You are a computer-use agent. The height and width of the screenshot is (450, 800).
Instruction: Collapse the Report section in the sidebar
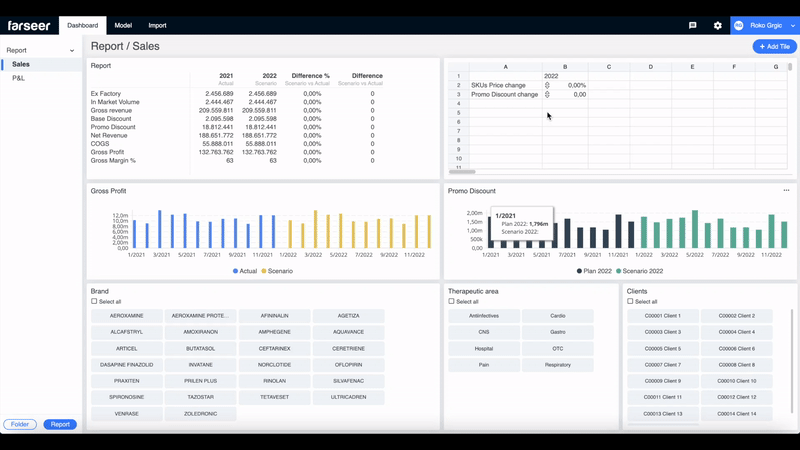pos(72,50)
